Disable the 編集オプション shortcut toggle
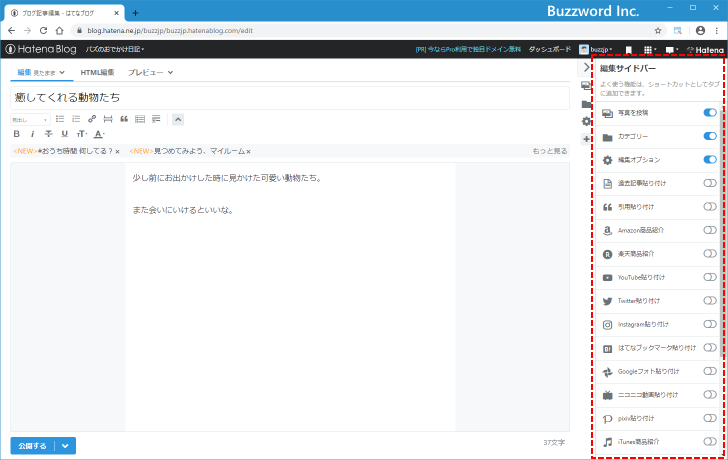 pyautogui.click(x=710, y=160)
